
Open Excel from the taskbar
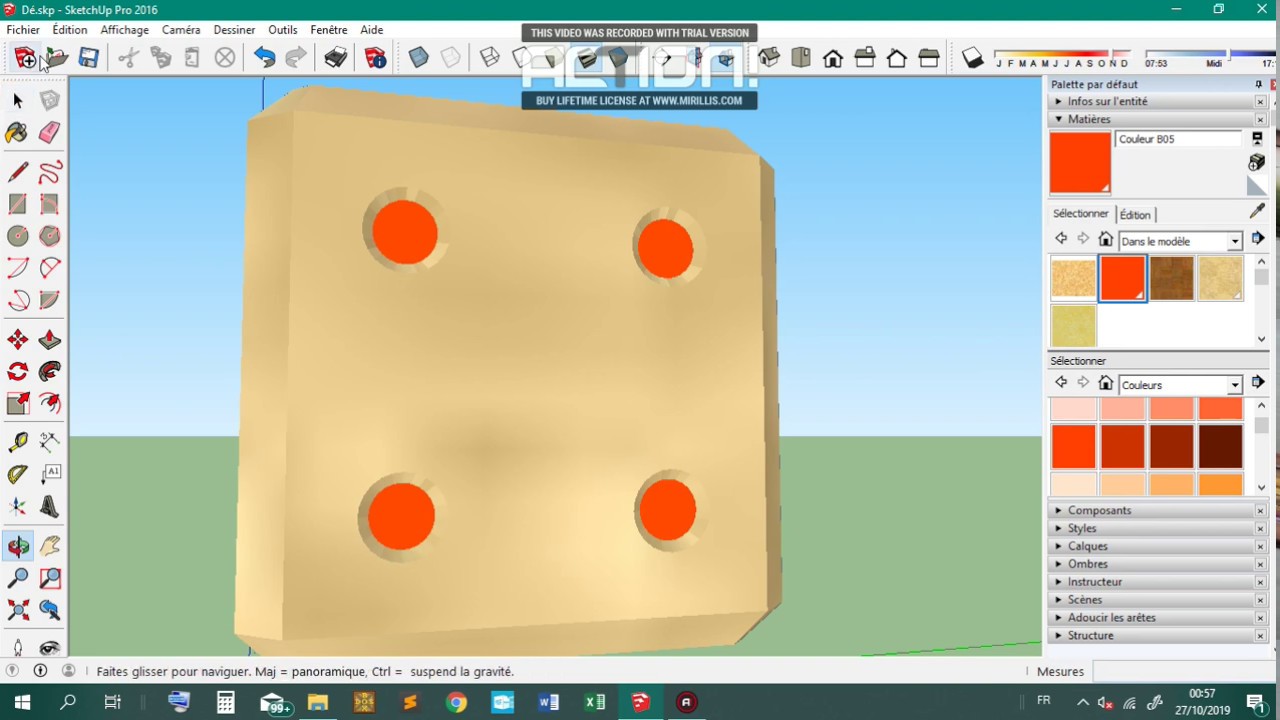(x=594, y=702)
